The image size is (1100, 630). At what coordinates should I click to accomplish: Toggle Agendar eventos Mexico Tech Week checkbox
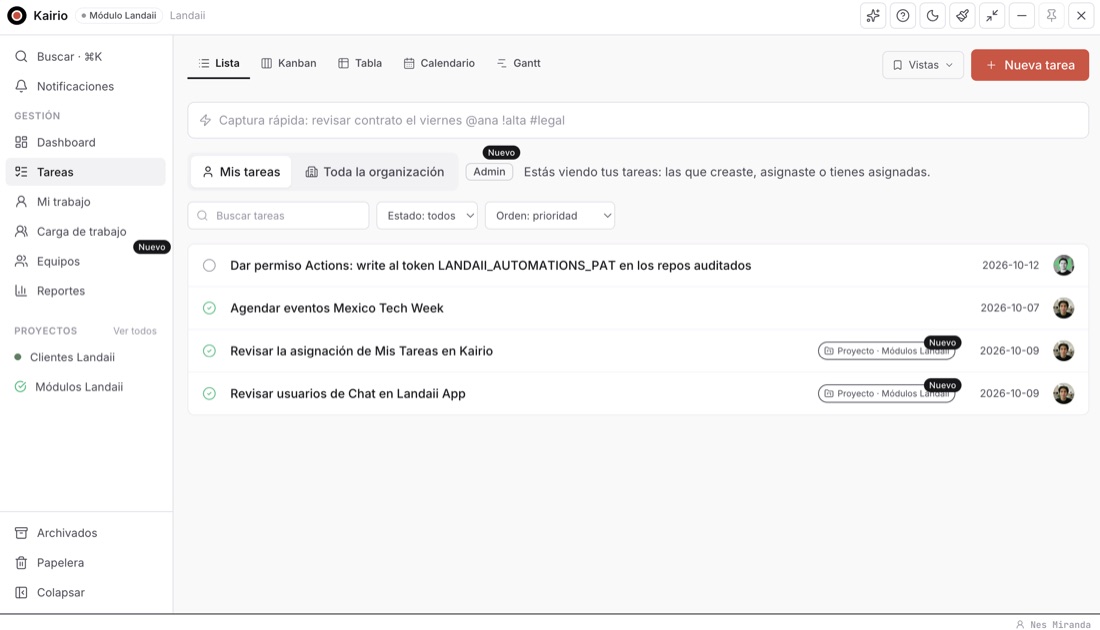209,308
